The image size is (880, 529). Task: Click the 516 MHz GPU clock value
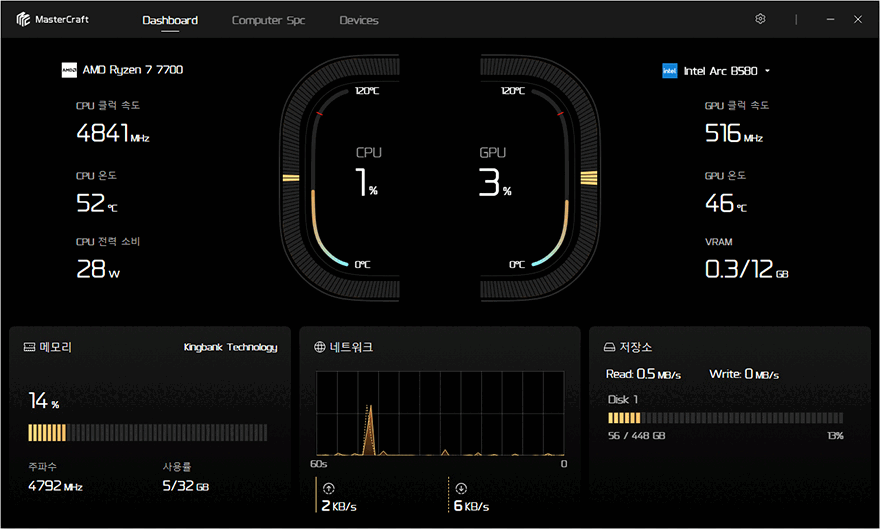734,133
